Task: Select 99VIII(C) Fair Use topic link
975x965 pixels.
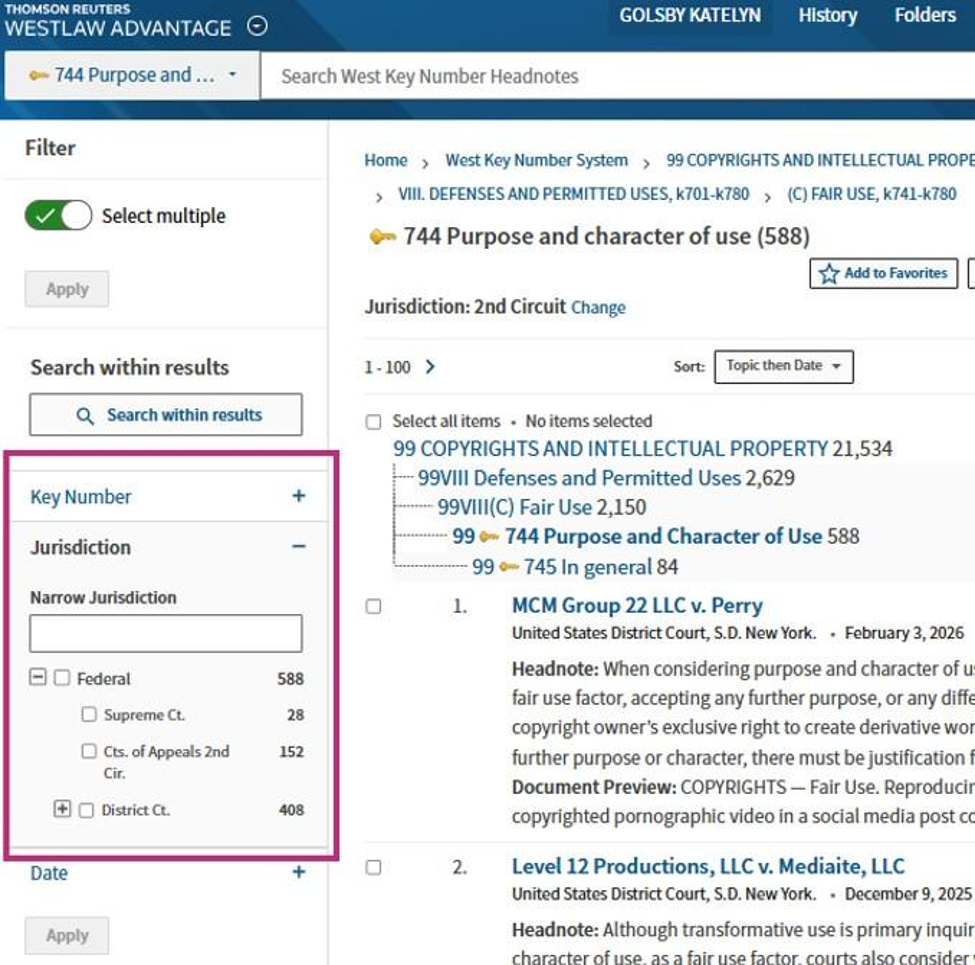Action: (x=515, y=507)
